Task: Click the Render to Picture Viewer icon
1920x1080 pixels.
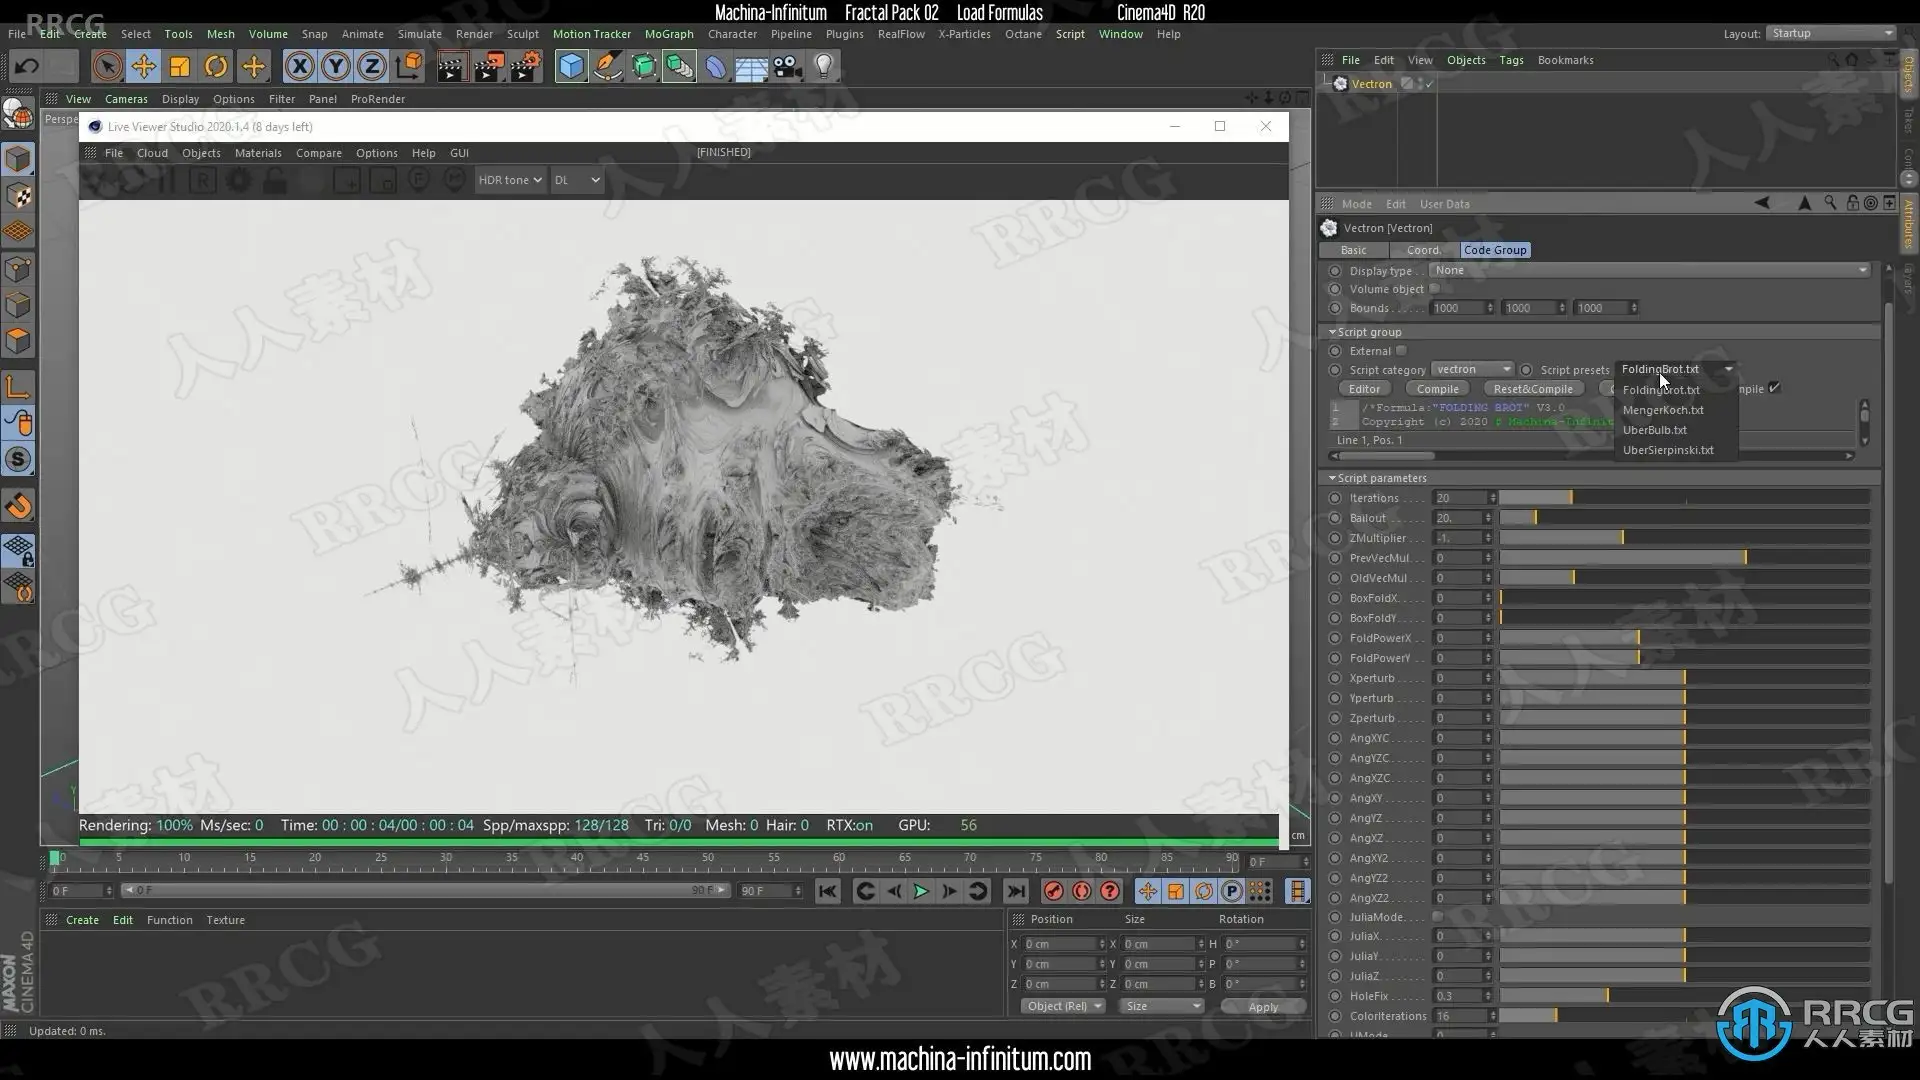Action: point(488,67)
